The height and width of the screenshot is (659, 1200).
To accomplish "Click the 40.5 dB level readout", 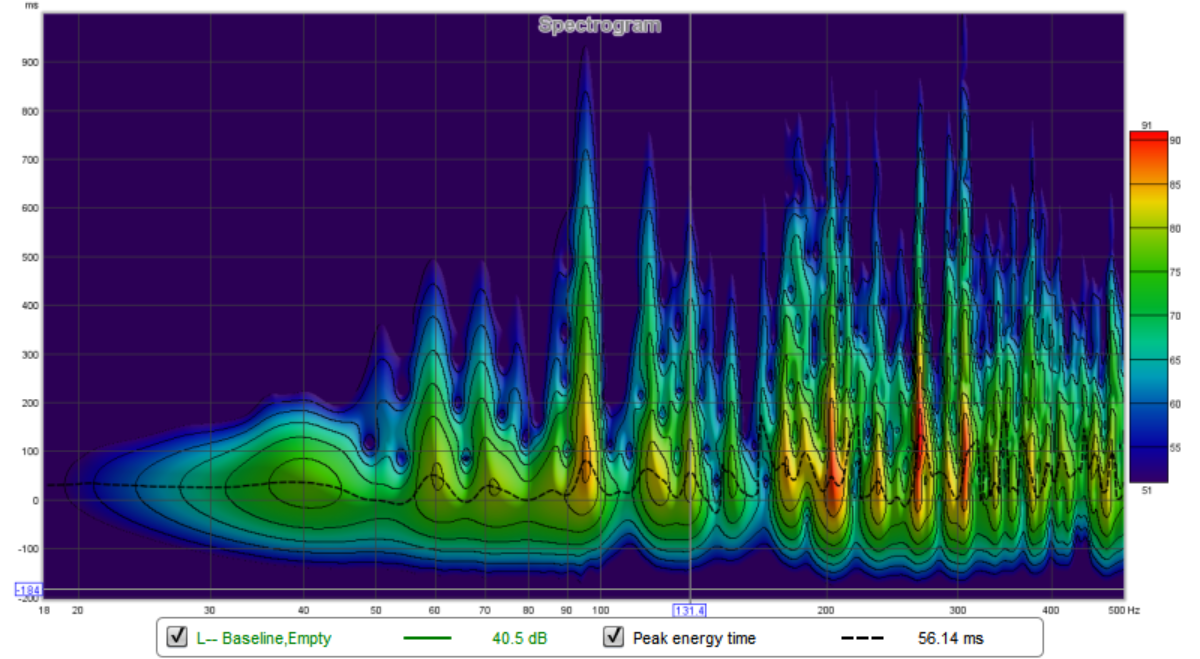I will click(518, 638).
